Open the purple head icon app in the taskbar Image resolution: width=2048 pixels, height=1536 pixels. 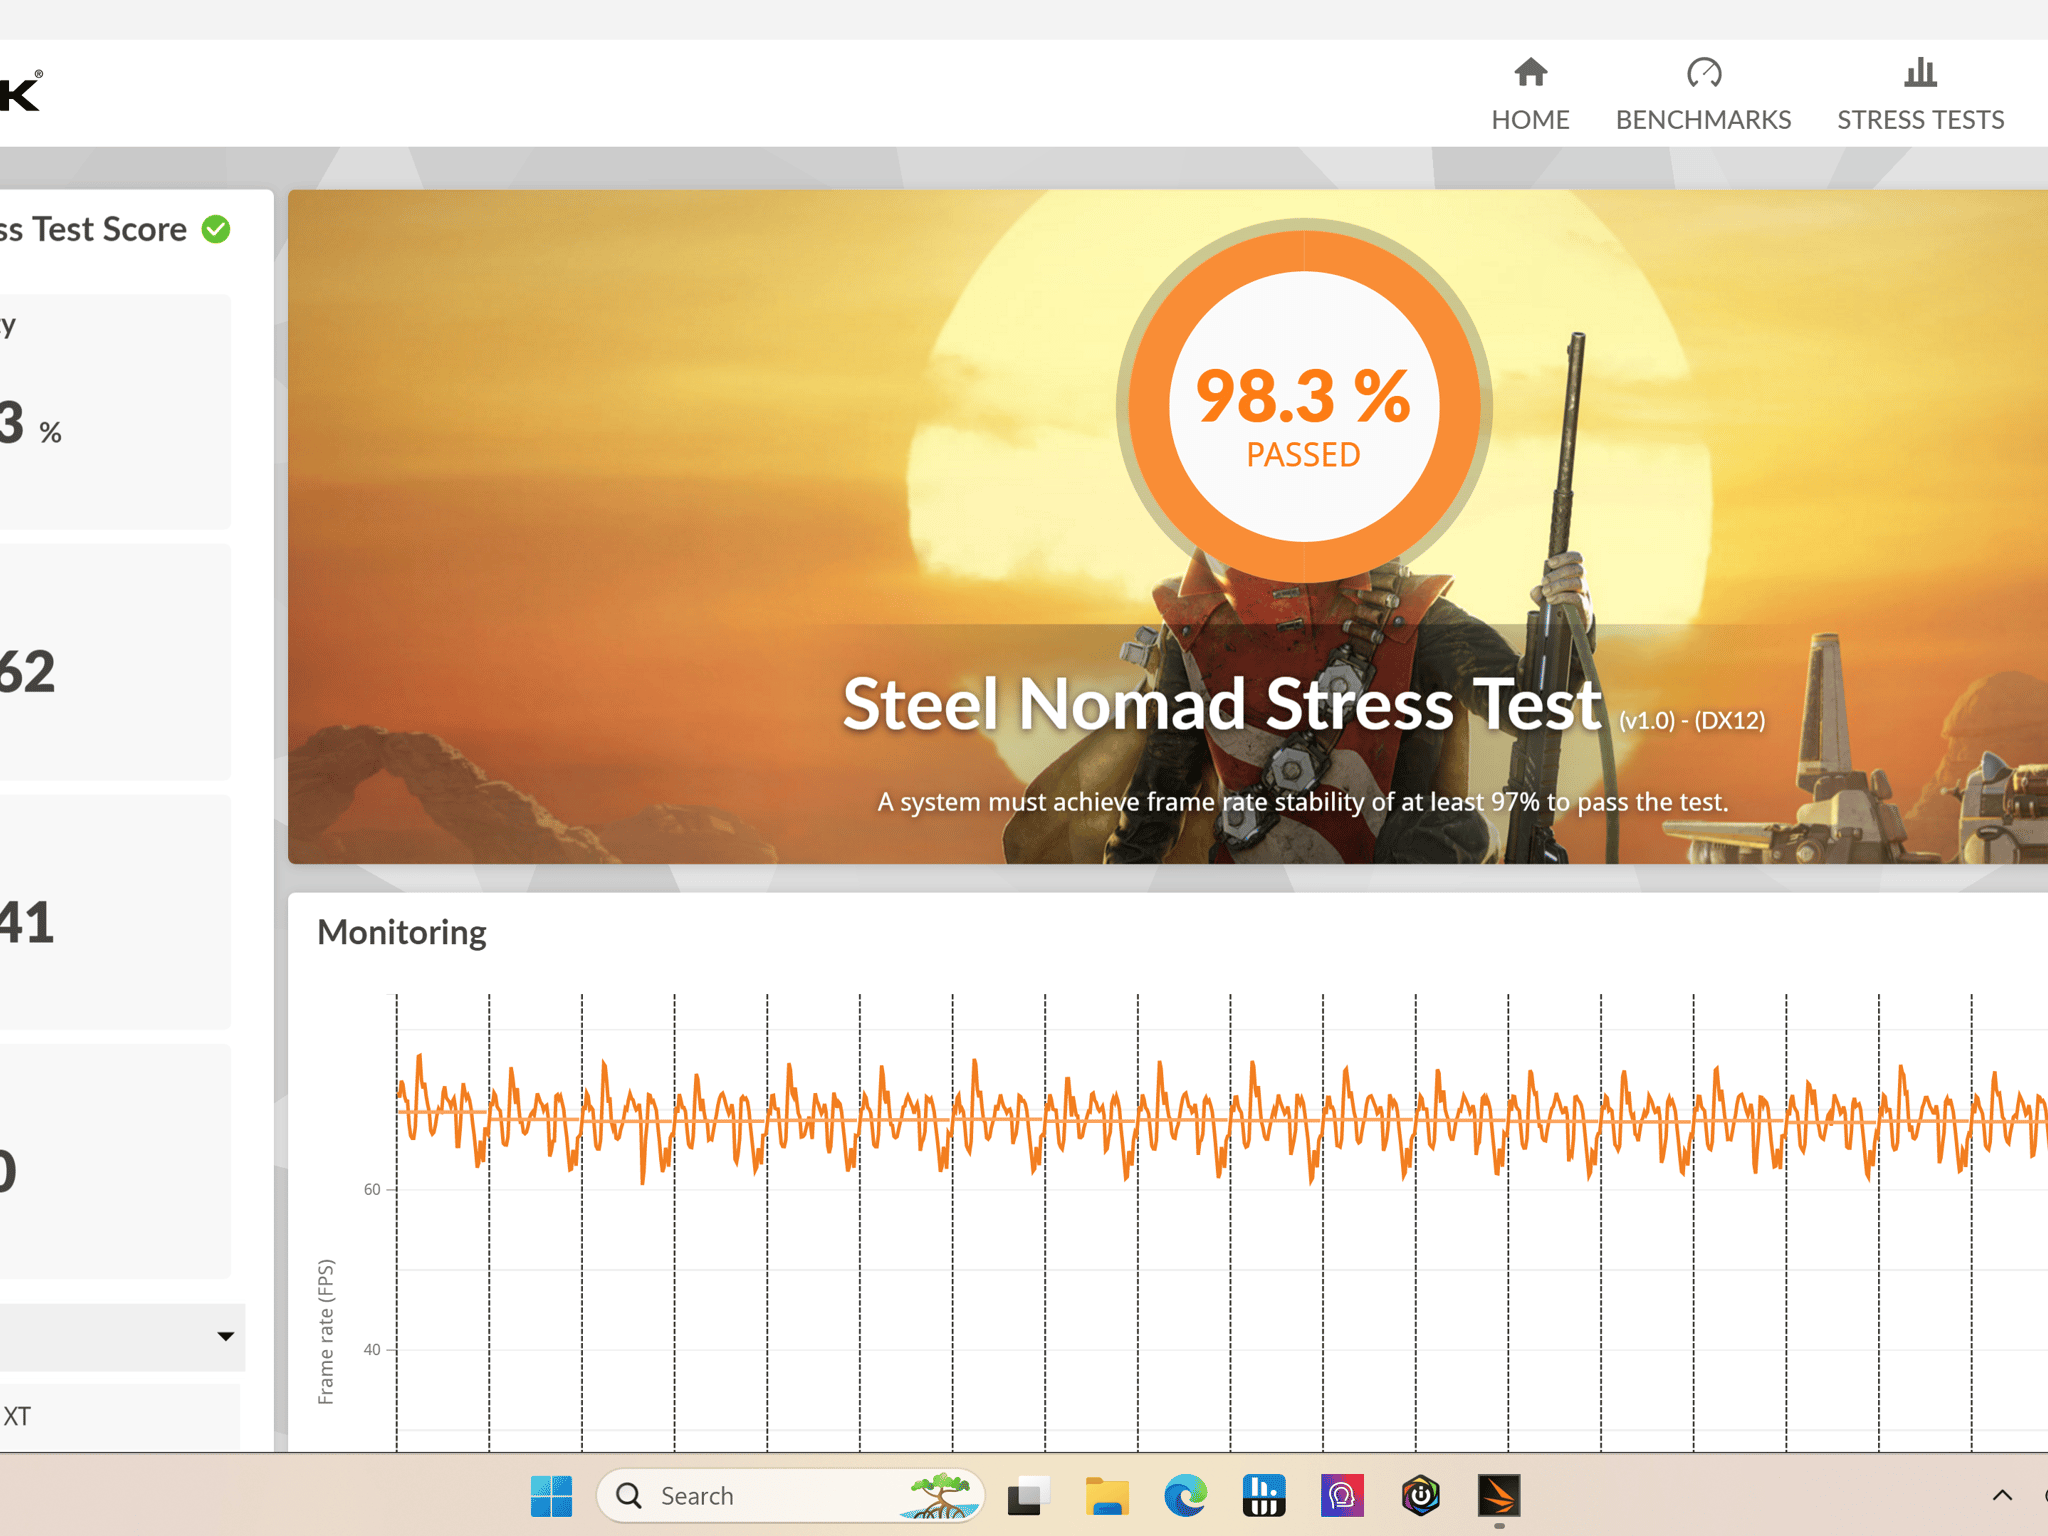1342,1496
